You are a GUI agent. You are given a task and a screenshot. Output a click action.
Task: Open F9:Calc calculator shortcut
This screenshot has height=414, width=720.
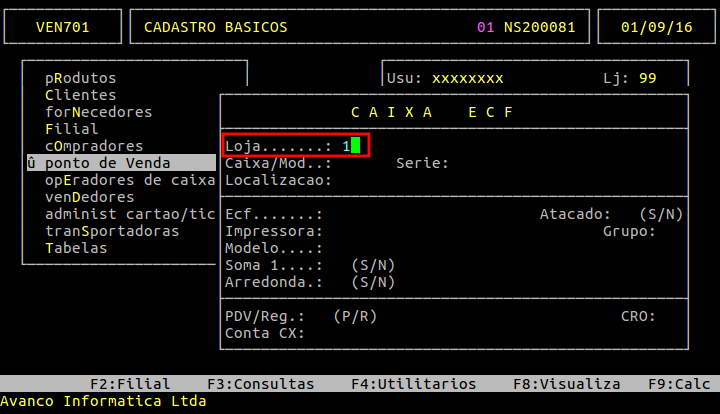click(x=679, y=384)
